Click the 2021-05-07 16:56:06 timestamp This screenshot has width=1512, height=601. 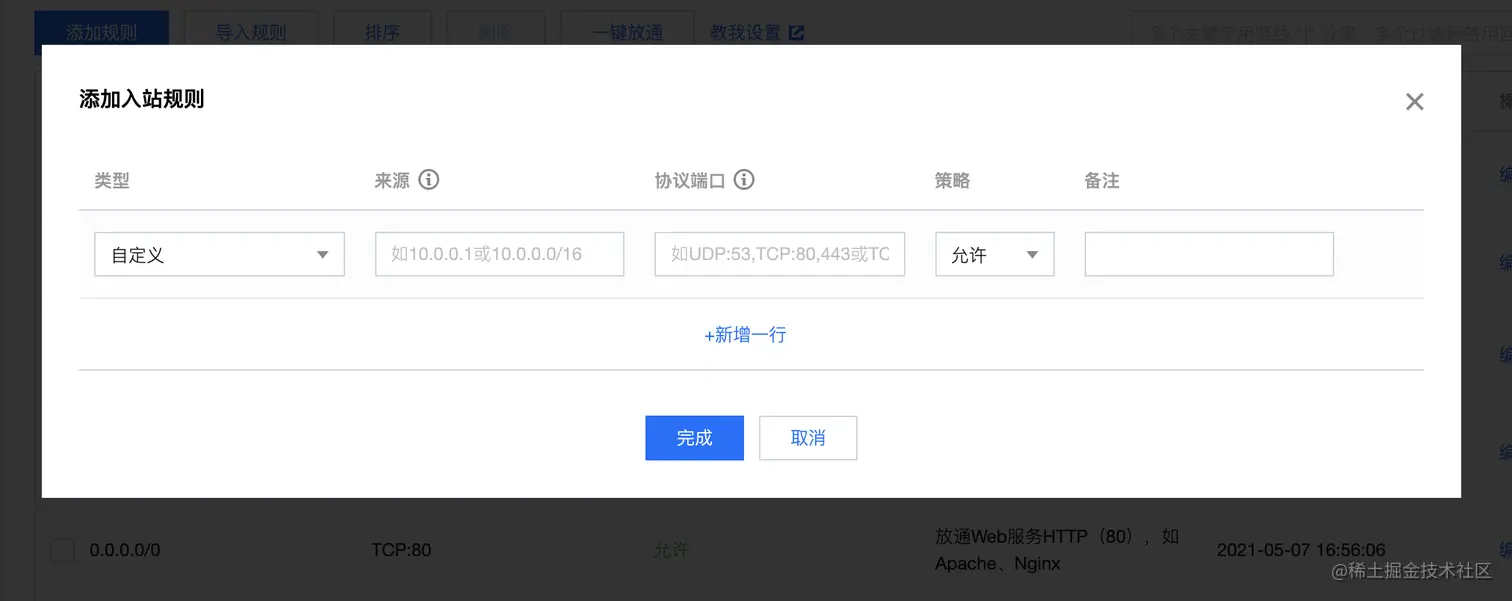[x=1301, y=550]
